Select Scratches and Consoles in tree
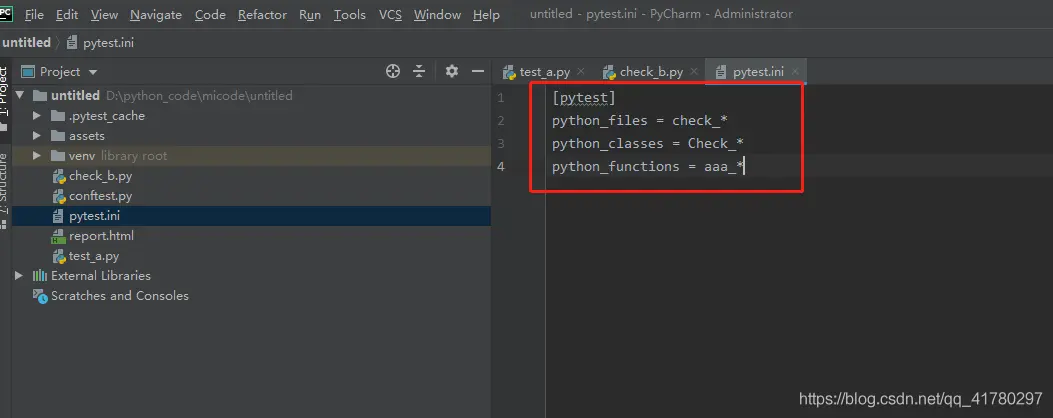 [251, 296]
